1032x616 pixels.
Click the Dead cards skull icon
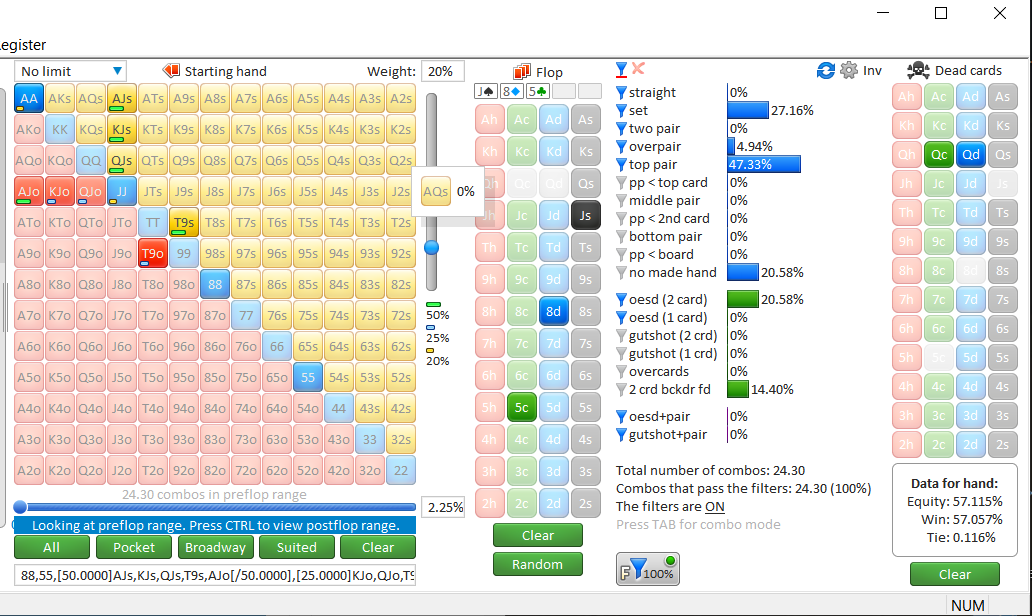pos(917,71)
